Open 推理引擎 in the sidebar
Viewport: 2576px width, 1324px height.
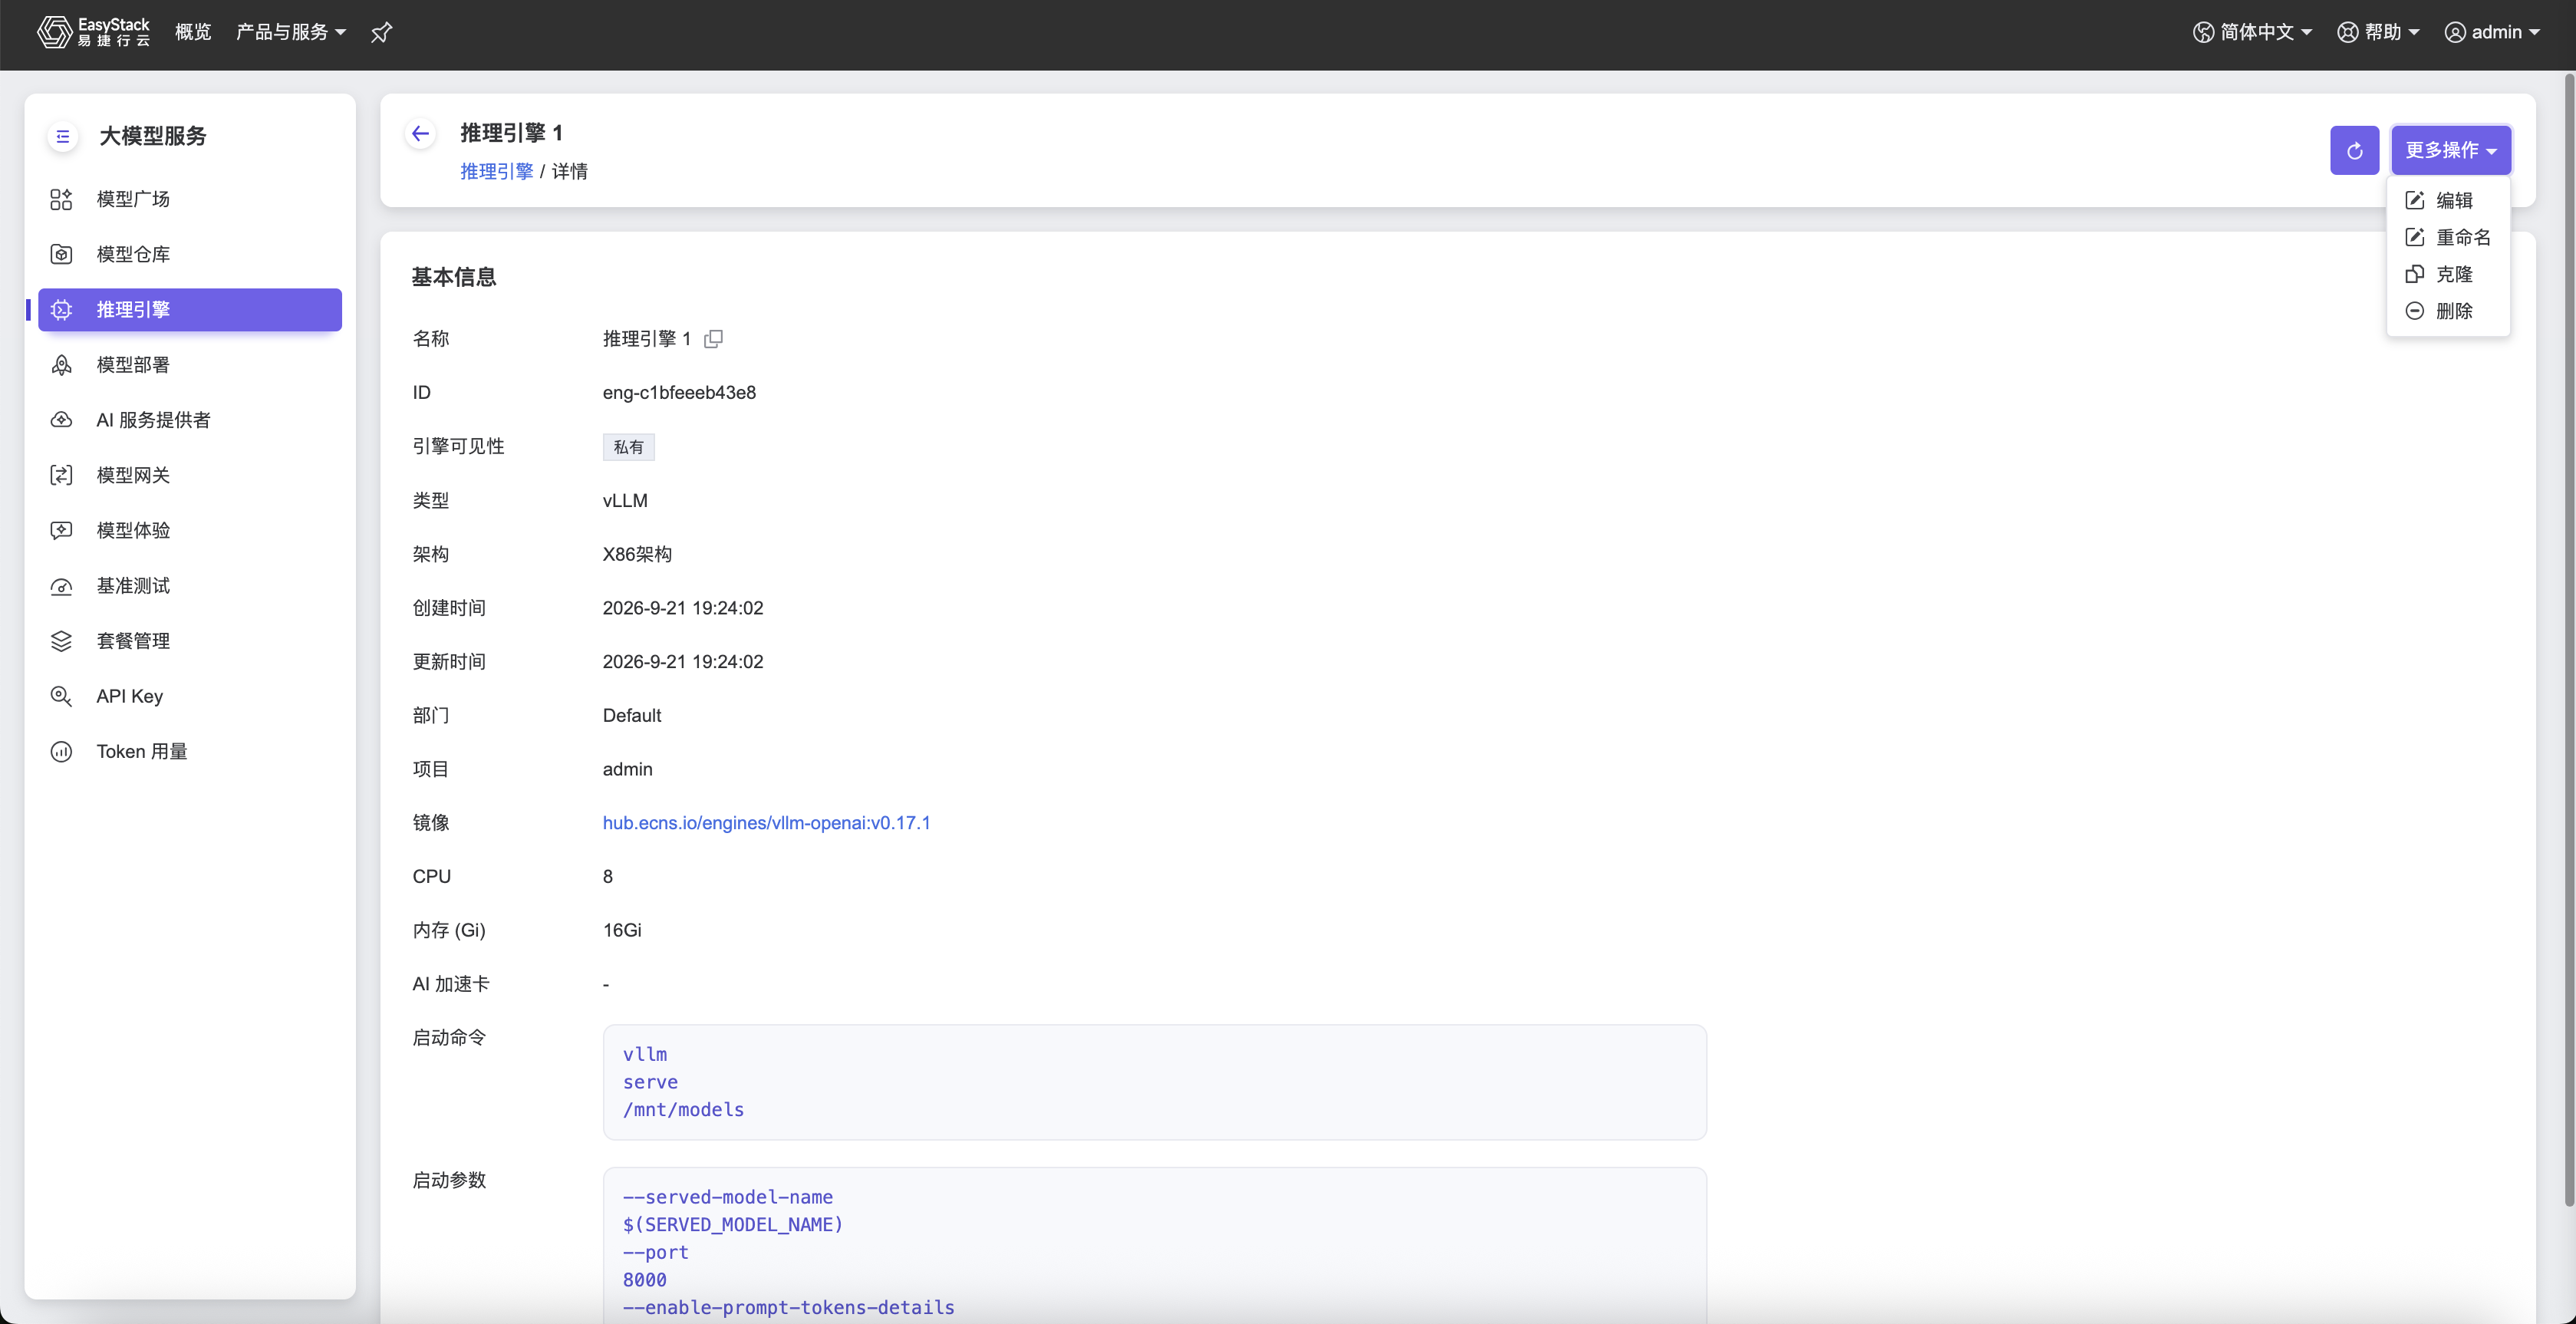tap(190, 310)
